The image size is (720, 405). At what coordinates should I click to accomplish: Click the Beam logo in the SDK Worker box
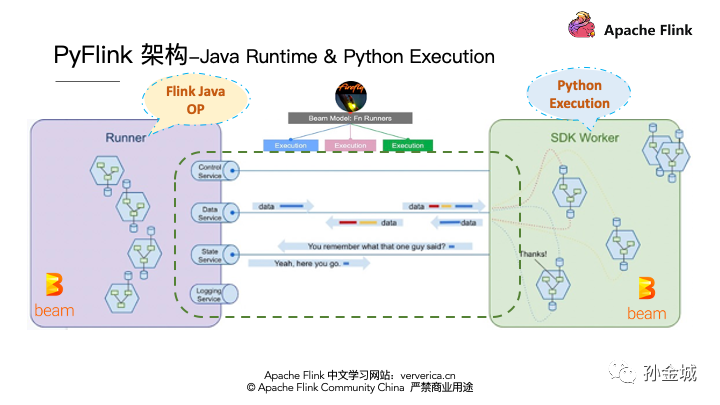[647, 298]
